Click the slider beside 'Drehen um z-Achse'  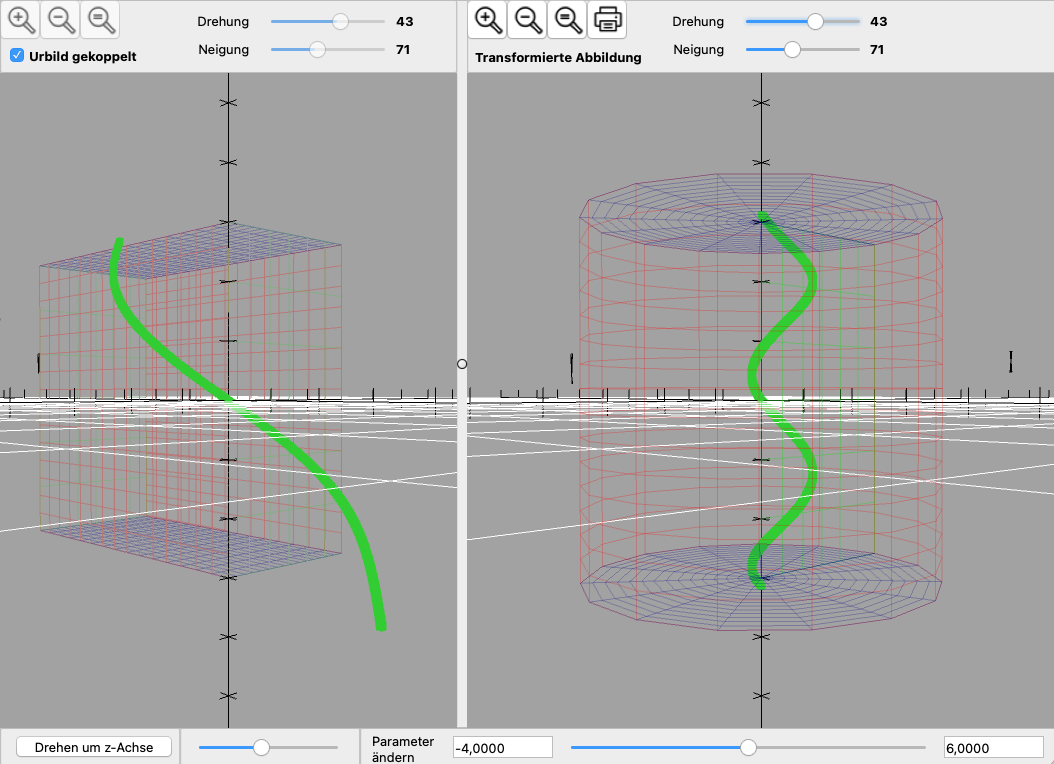click(262, 747)
